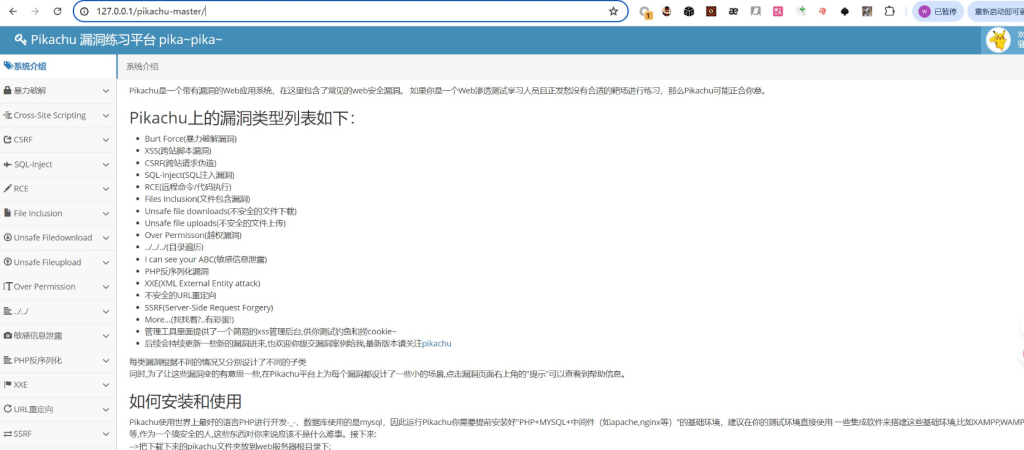
Task: Expand Cross-Site Scripting submenu chevron
Action: tap(106, 115)
